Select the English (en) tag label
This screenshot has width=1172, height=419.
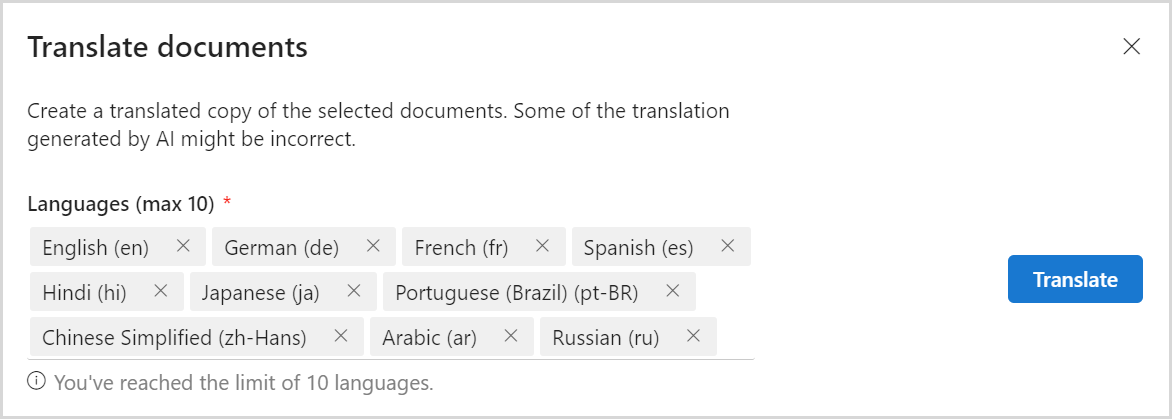pos(96,247)
